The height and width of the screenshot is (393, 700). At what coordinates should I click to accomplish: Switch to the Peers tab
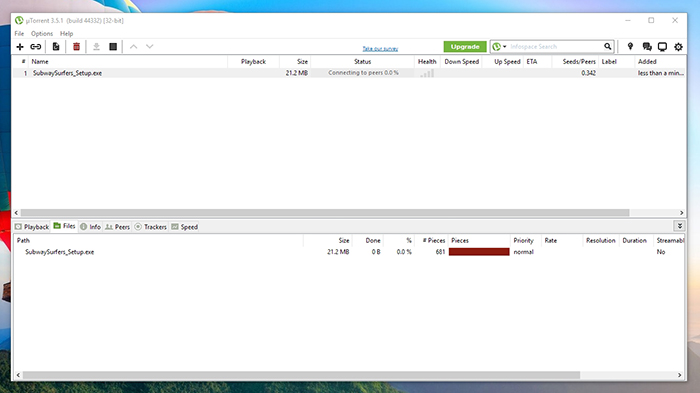click(117, 227)
